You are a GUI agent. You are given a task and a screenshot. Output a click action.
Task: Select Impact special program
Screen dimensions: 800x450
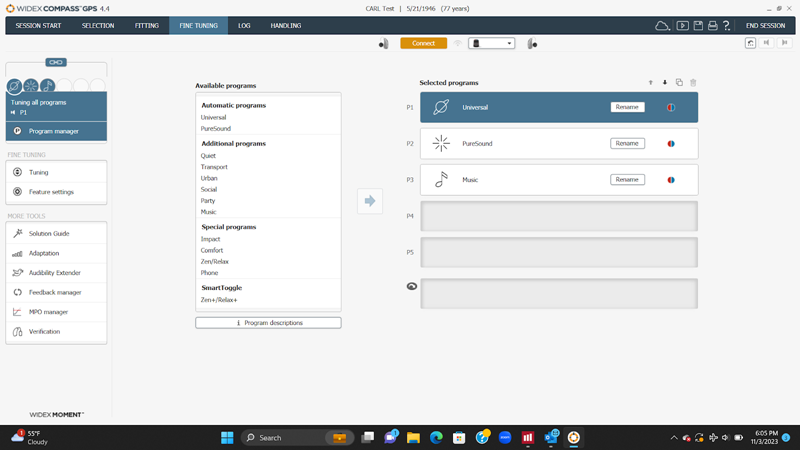click(211, 239)
